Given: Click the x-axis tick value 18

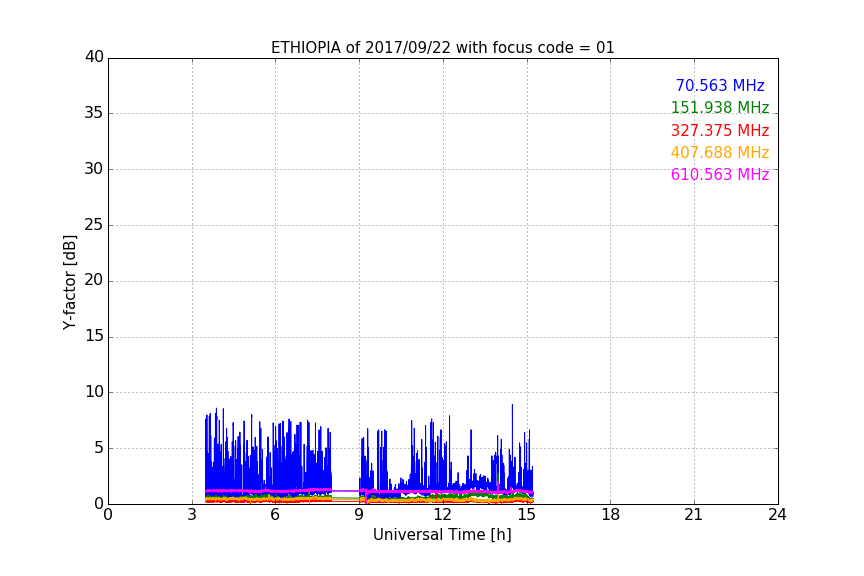Looking at the screenshot, I should pos(611,515).
